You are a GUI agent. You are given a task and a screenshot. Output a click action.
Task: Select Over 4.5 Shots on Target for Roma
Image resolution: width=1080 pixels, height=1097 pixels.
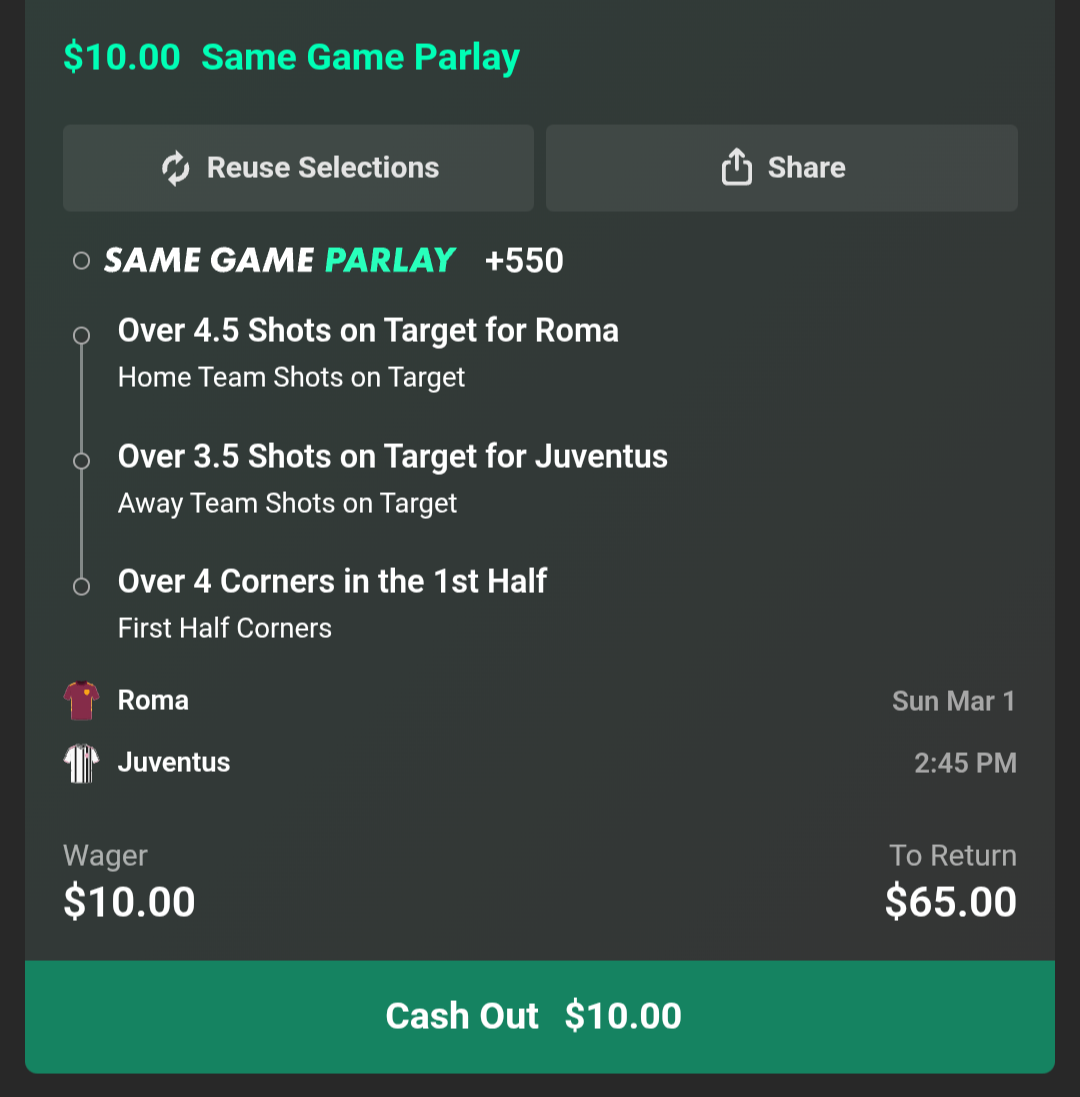coord(368,331)
